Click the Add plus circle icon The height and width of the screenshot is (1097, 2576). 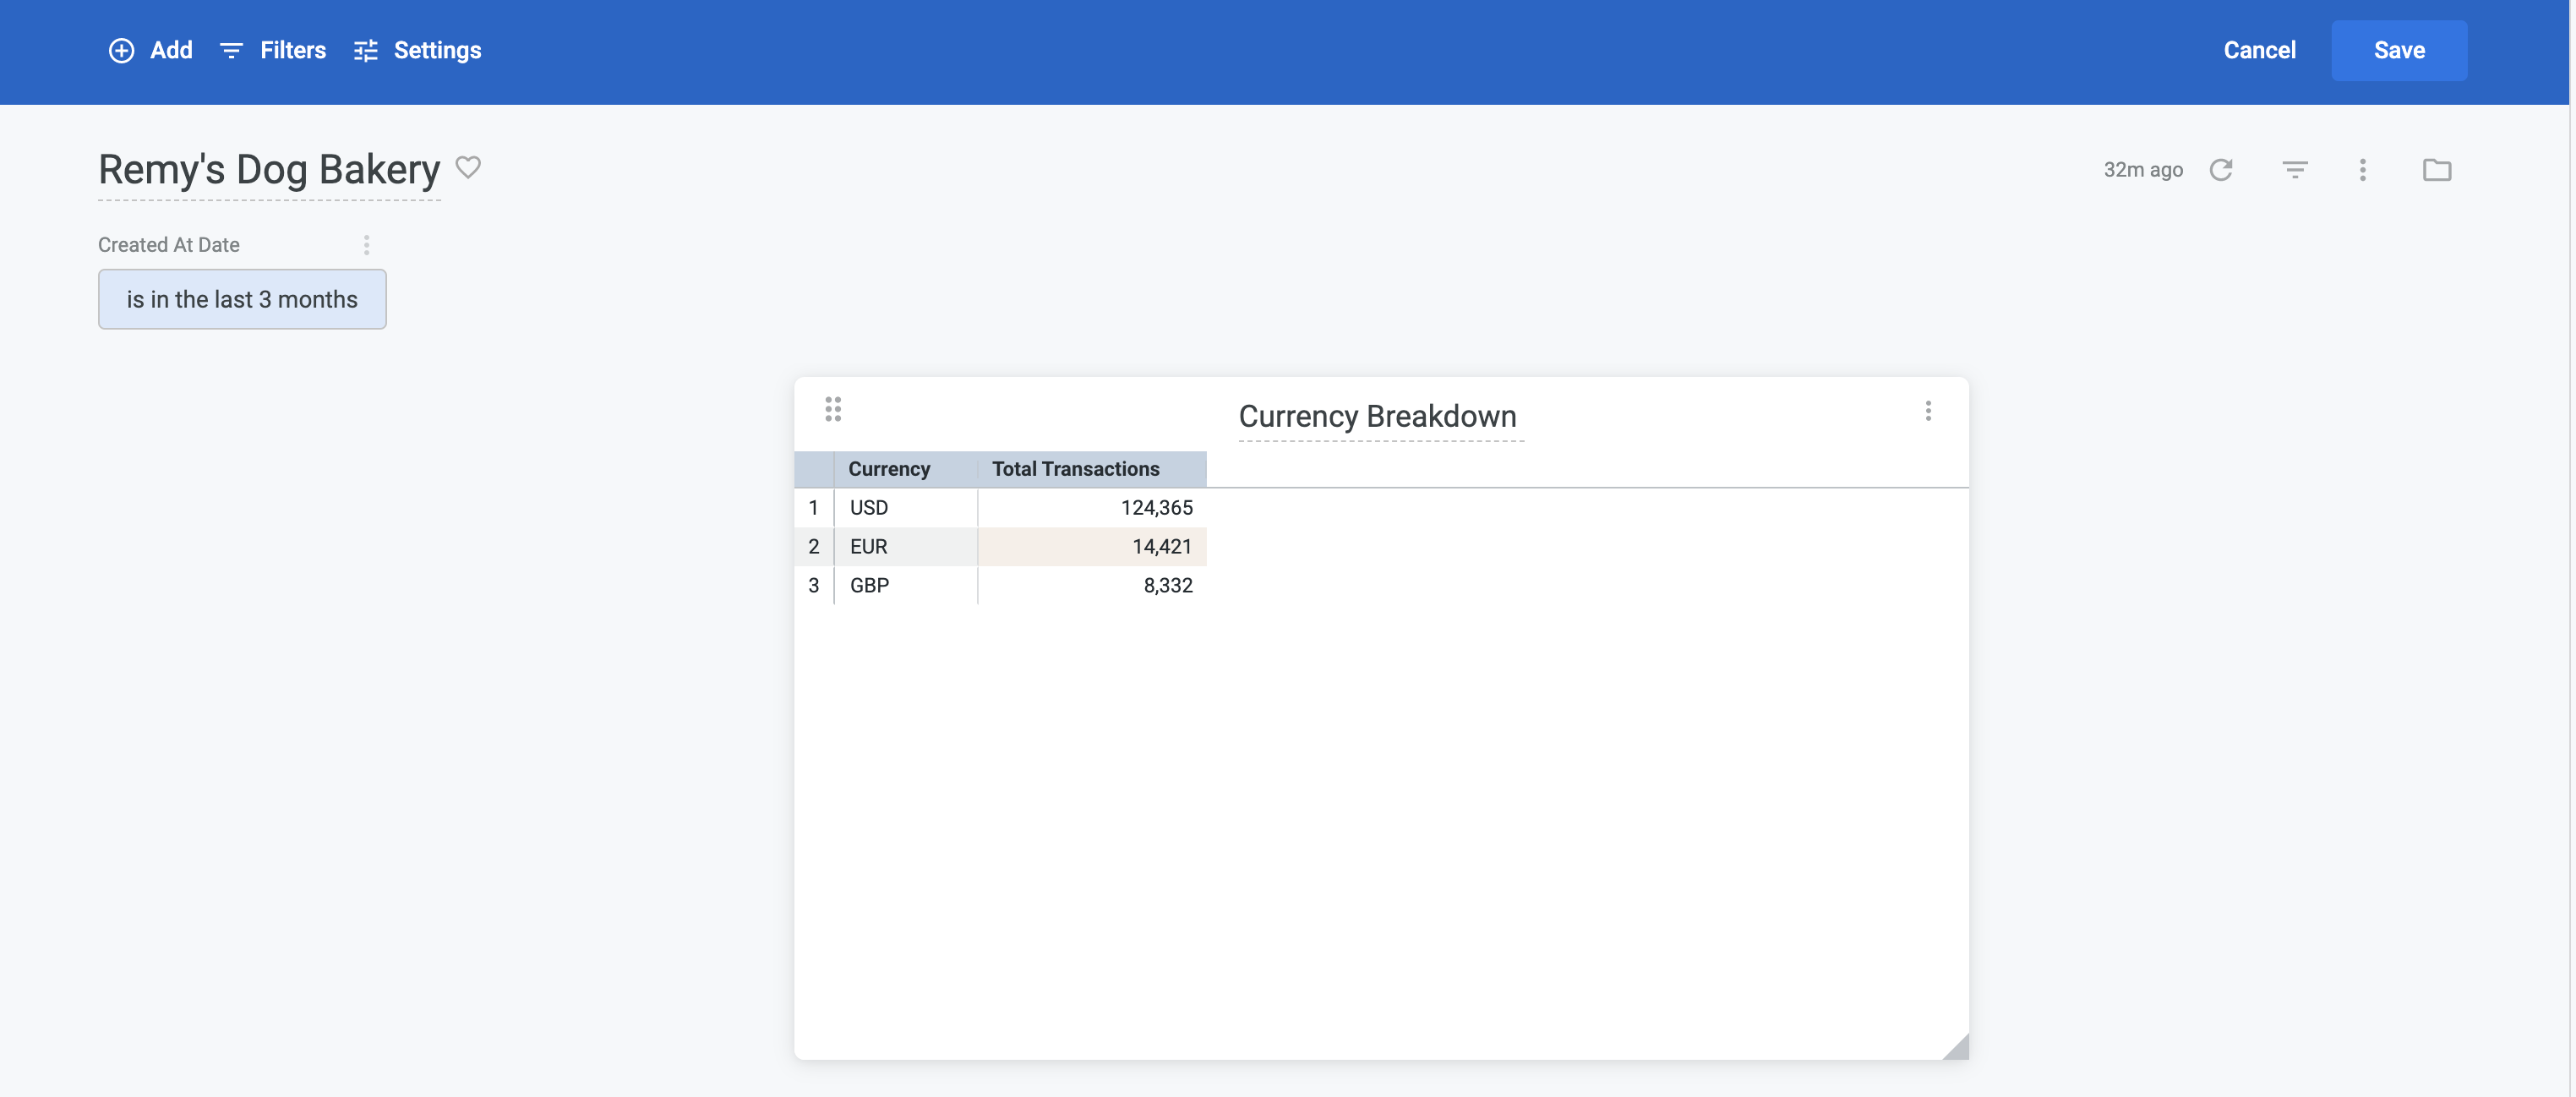[x=121, y=50]
